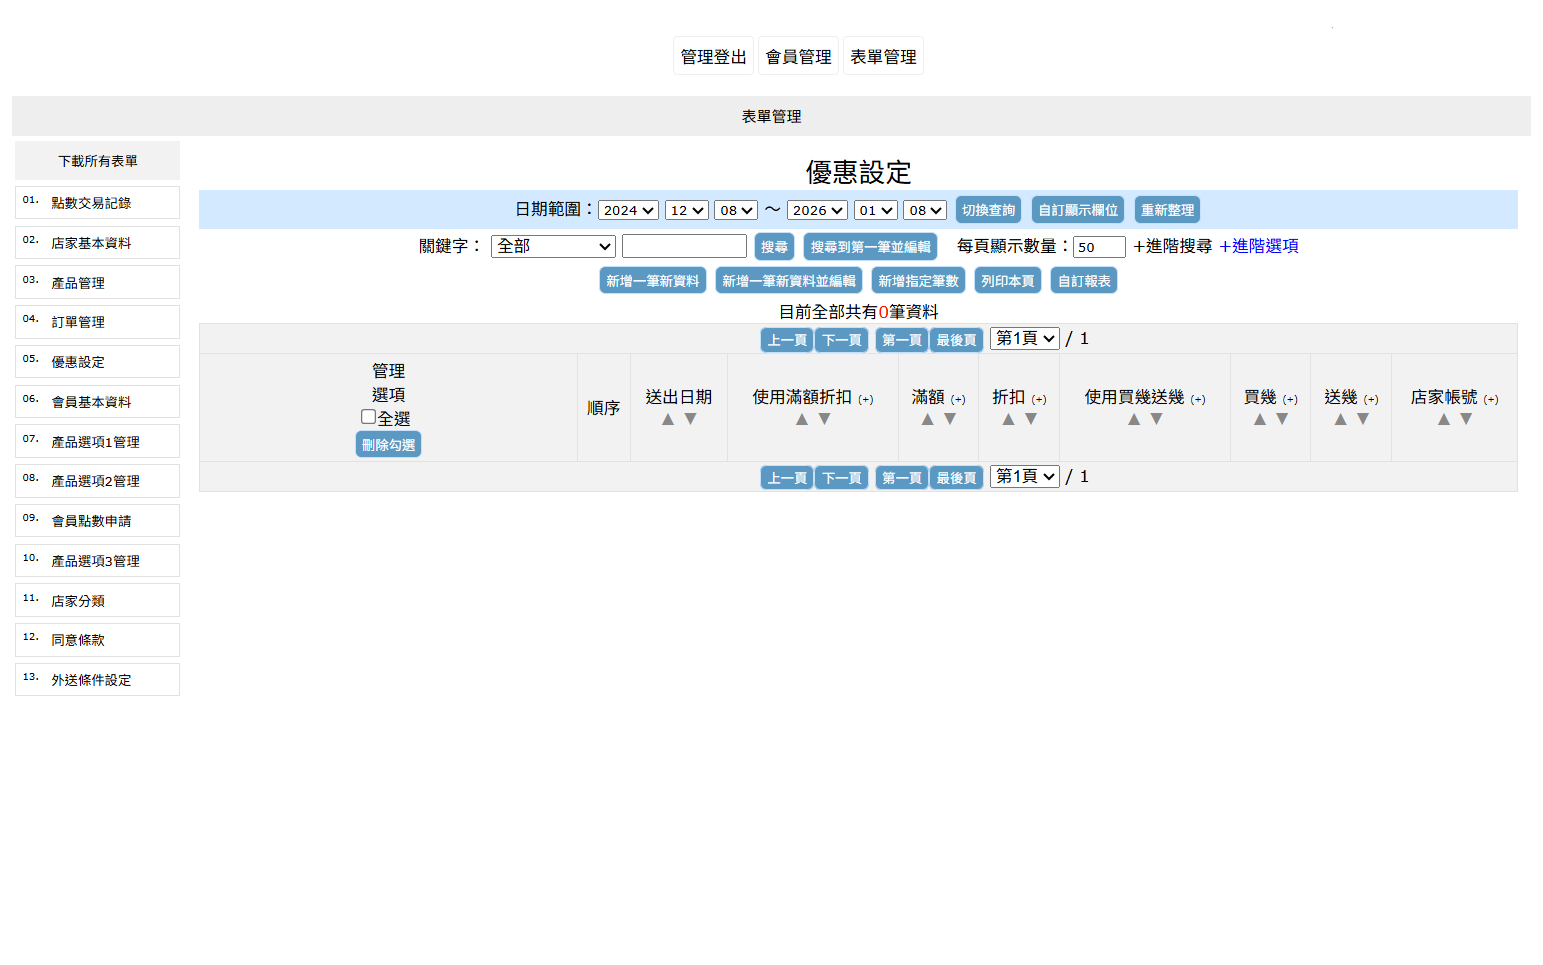Click the 新增一筆新資料 button
The width and height of the screenshot is (1543, 965).
(653, 281)
